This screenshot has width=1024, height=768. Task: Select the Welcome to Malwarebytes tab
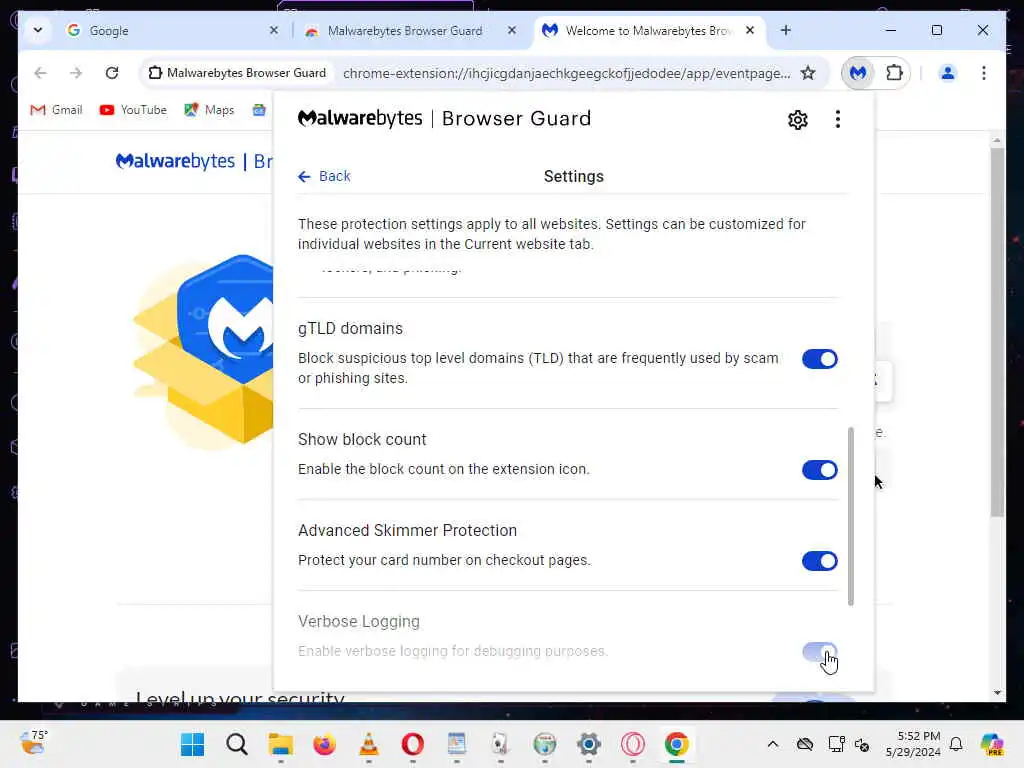click(x=647, y=31)
